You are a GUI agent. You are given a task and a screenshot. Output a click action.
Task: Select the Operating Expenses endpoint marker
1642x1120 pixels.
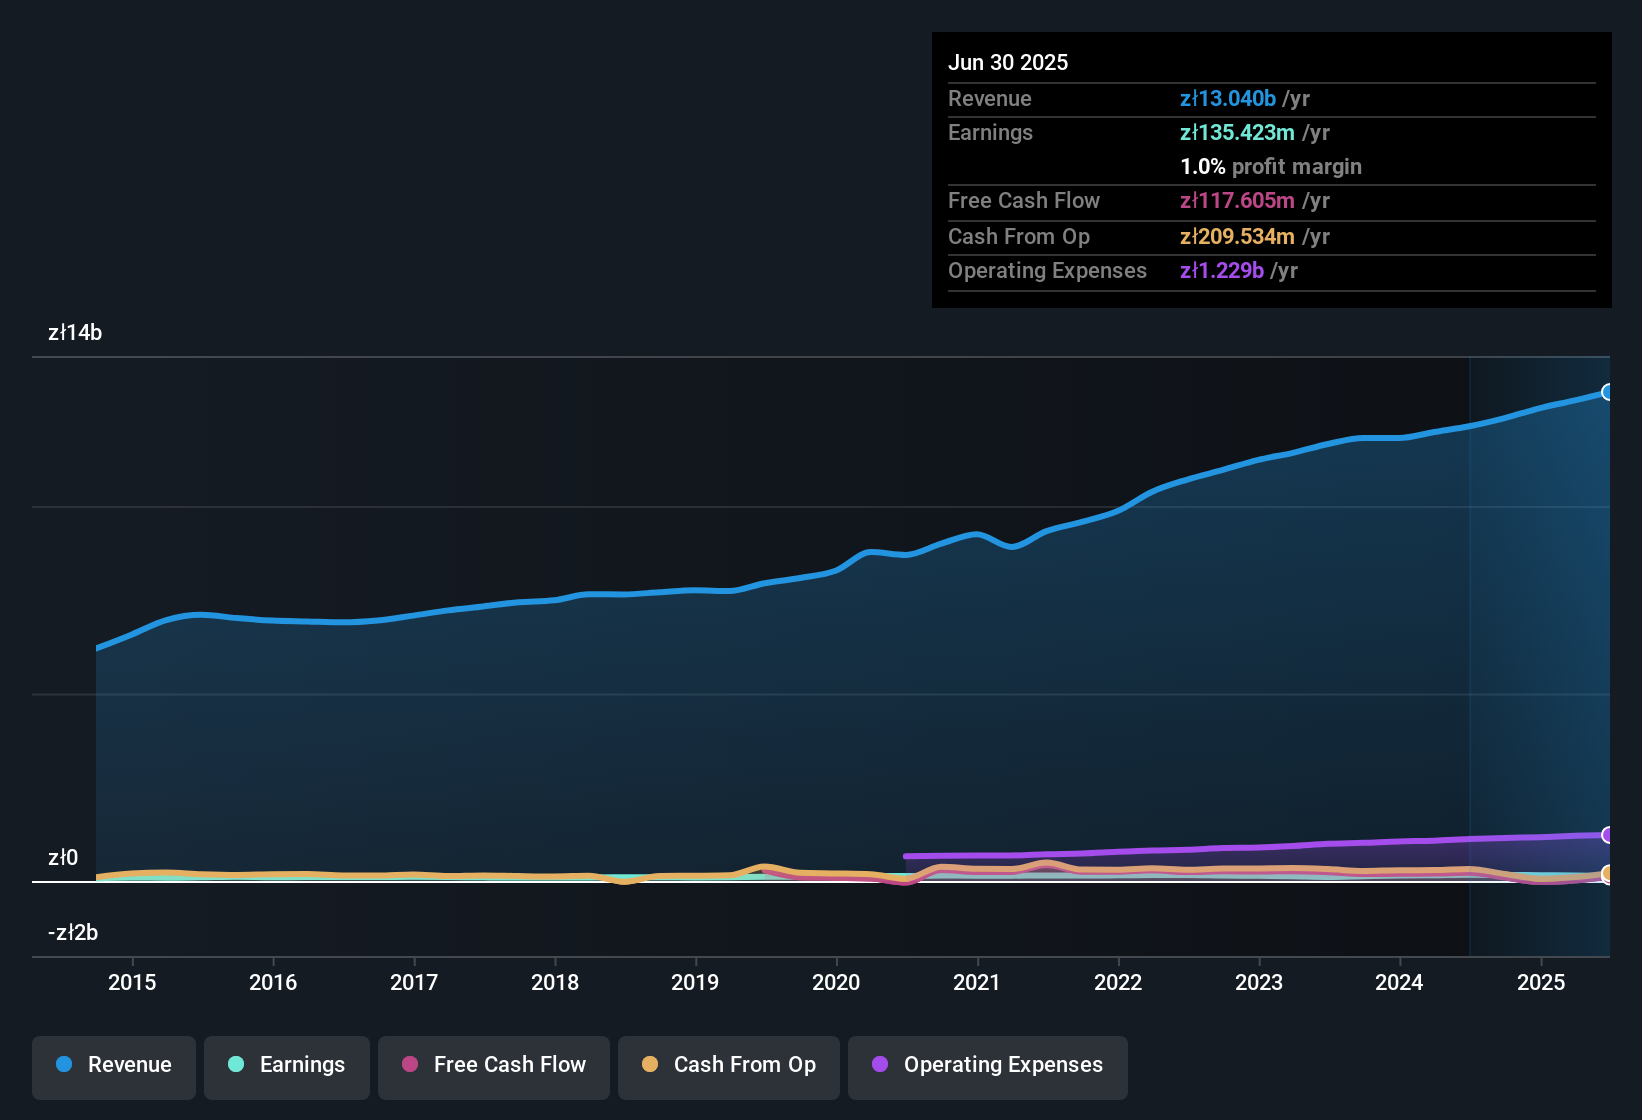pyautogui.click(x=1608, y=834)
